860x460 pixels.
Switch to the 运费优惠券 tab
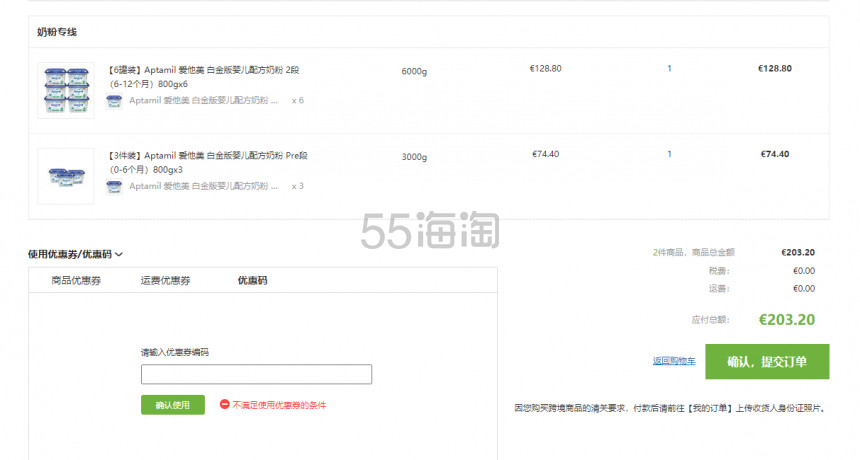165,281
